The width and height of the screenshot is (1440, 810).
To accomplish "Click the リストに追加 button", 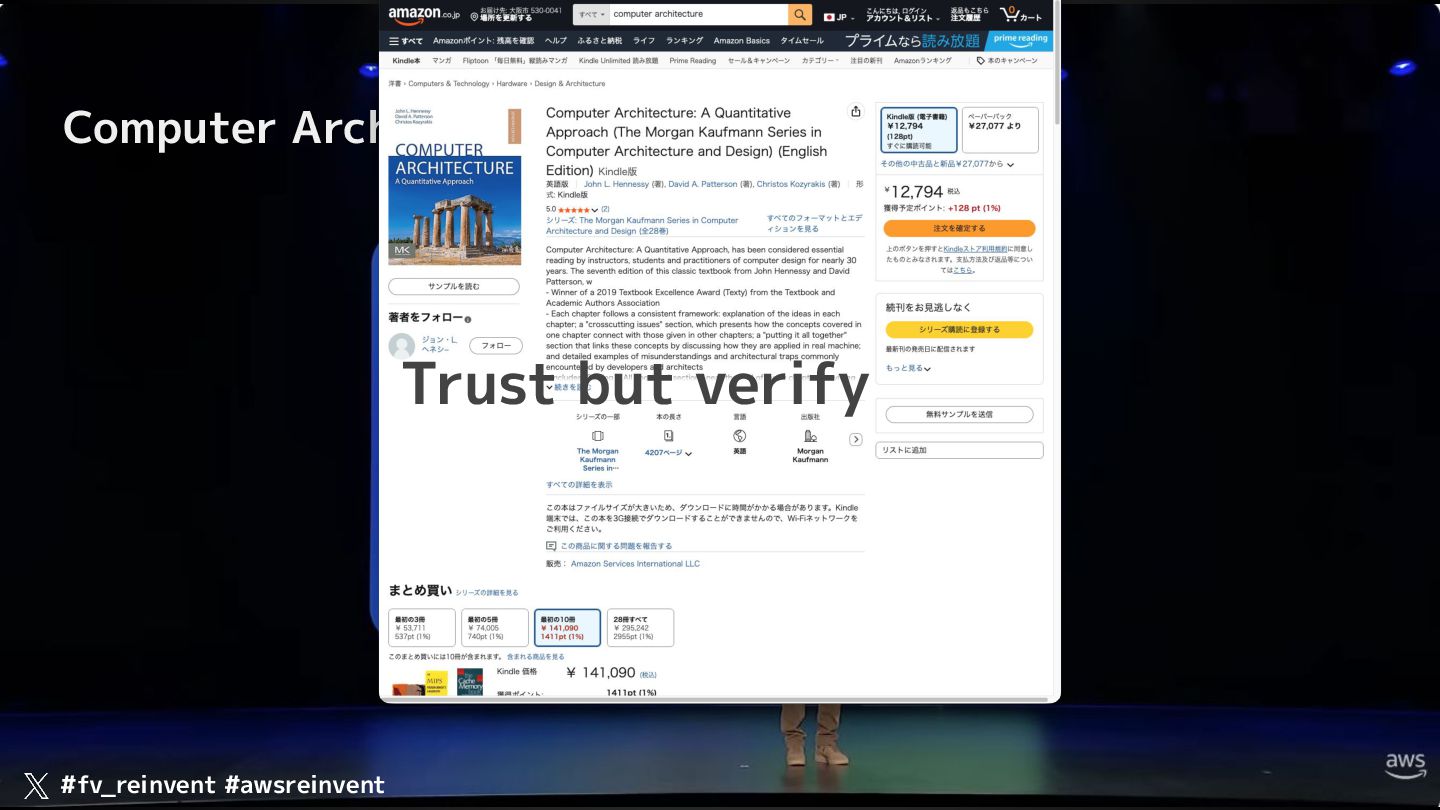I will pos(959,450).
